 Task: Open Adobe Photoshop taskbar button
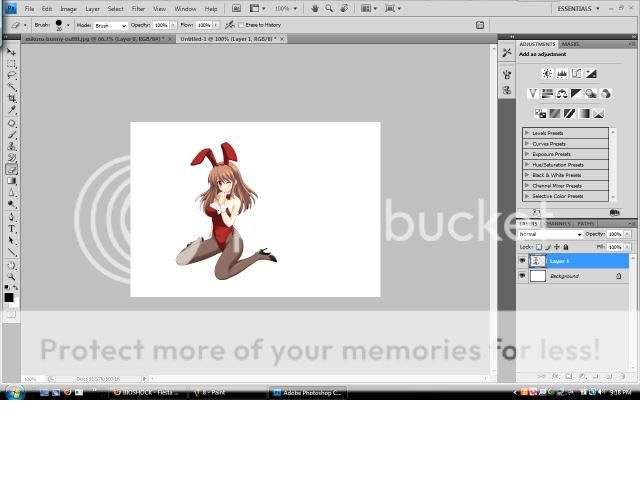click(308, 392)
